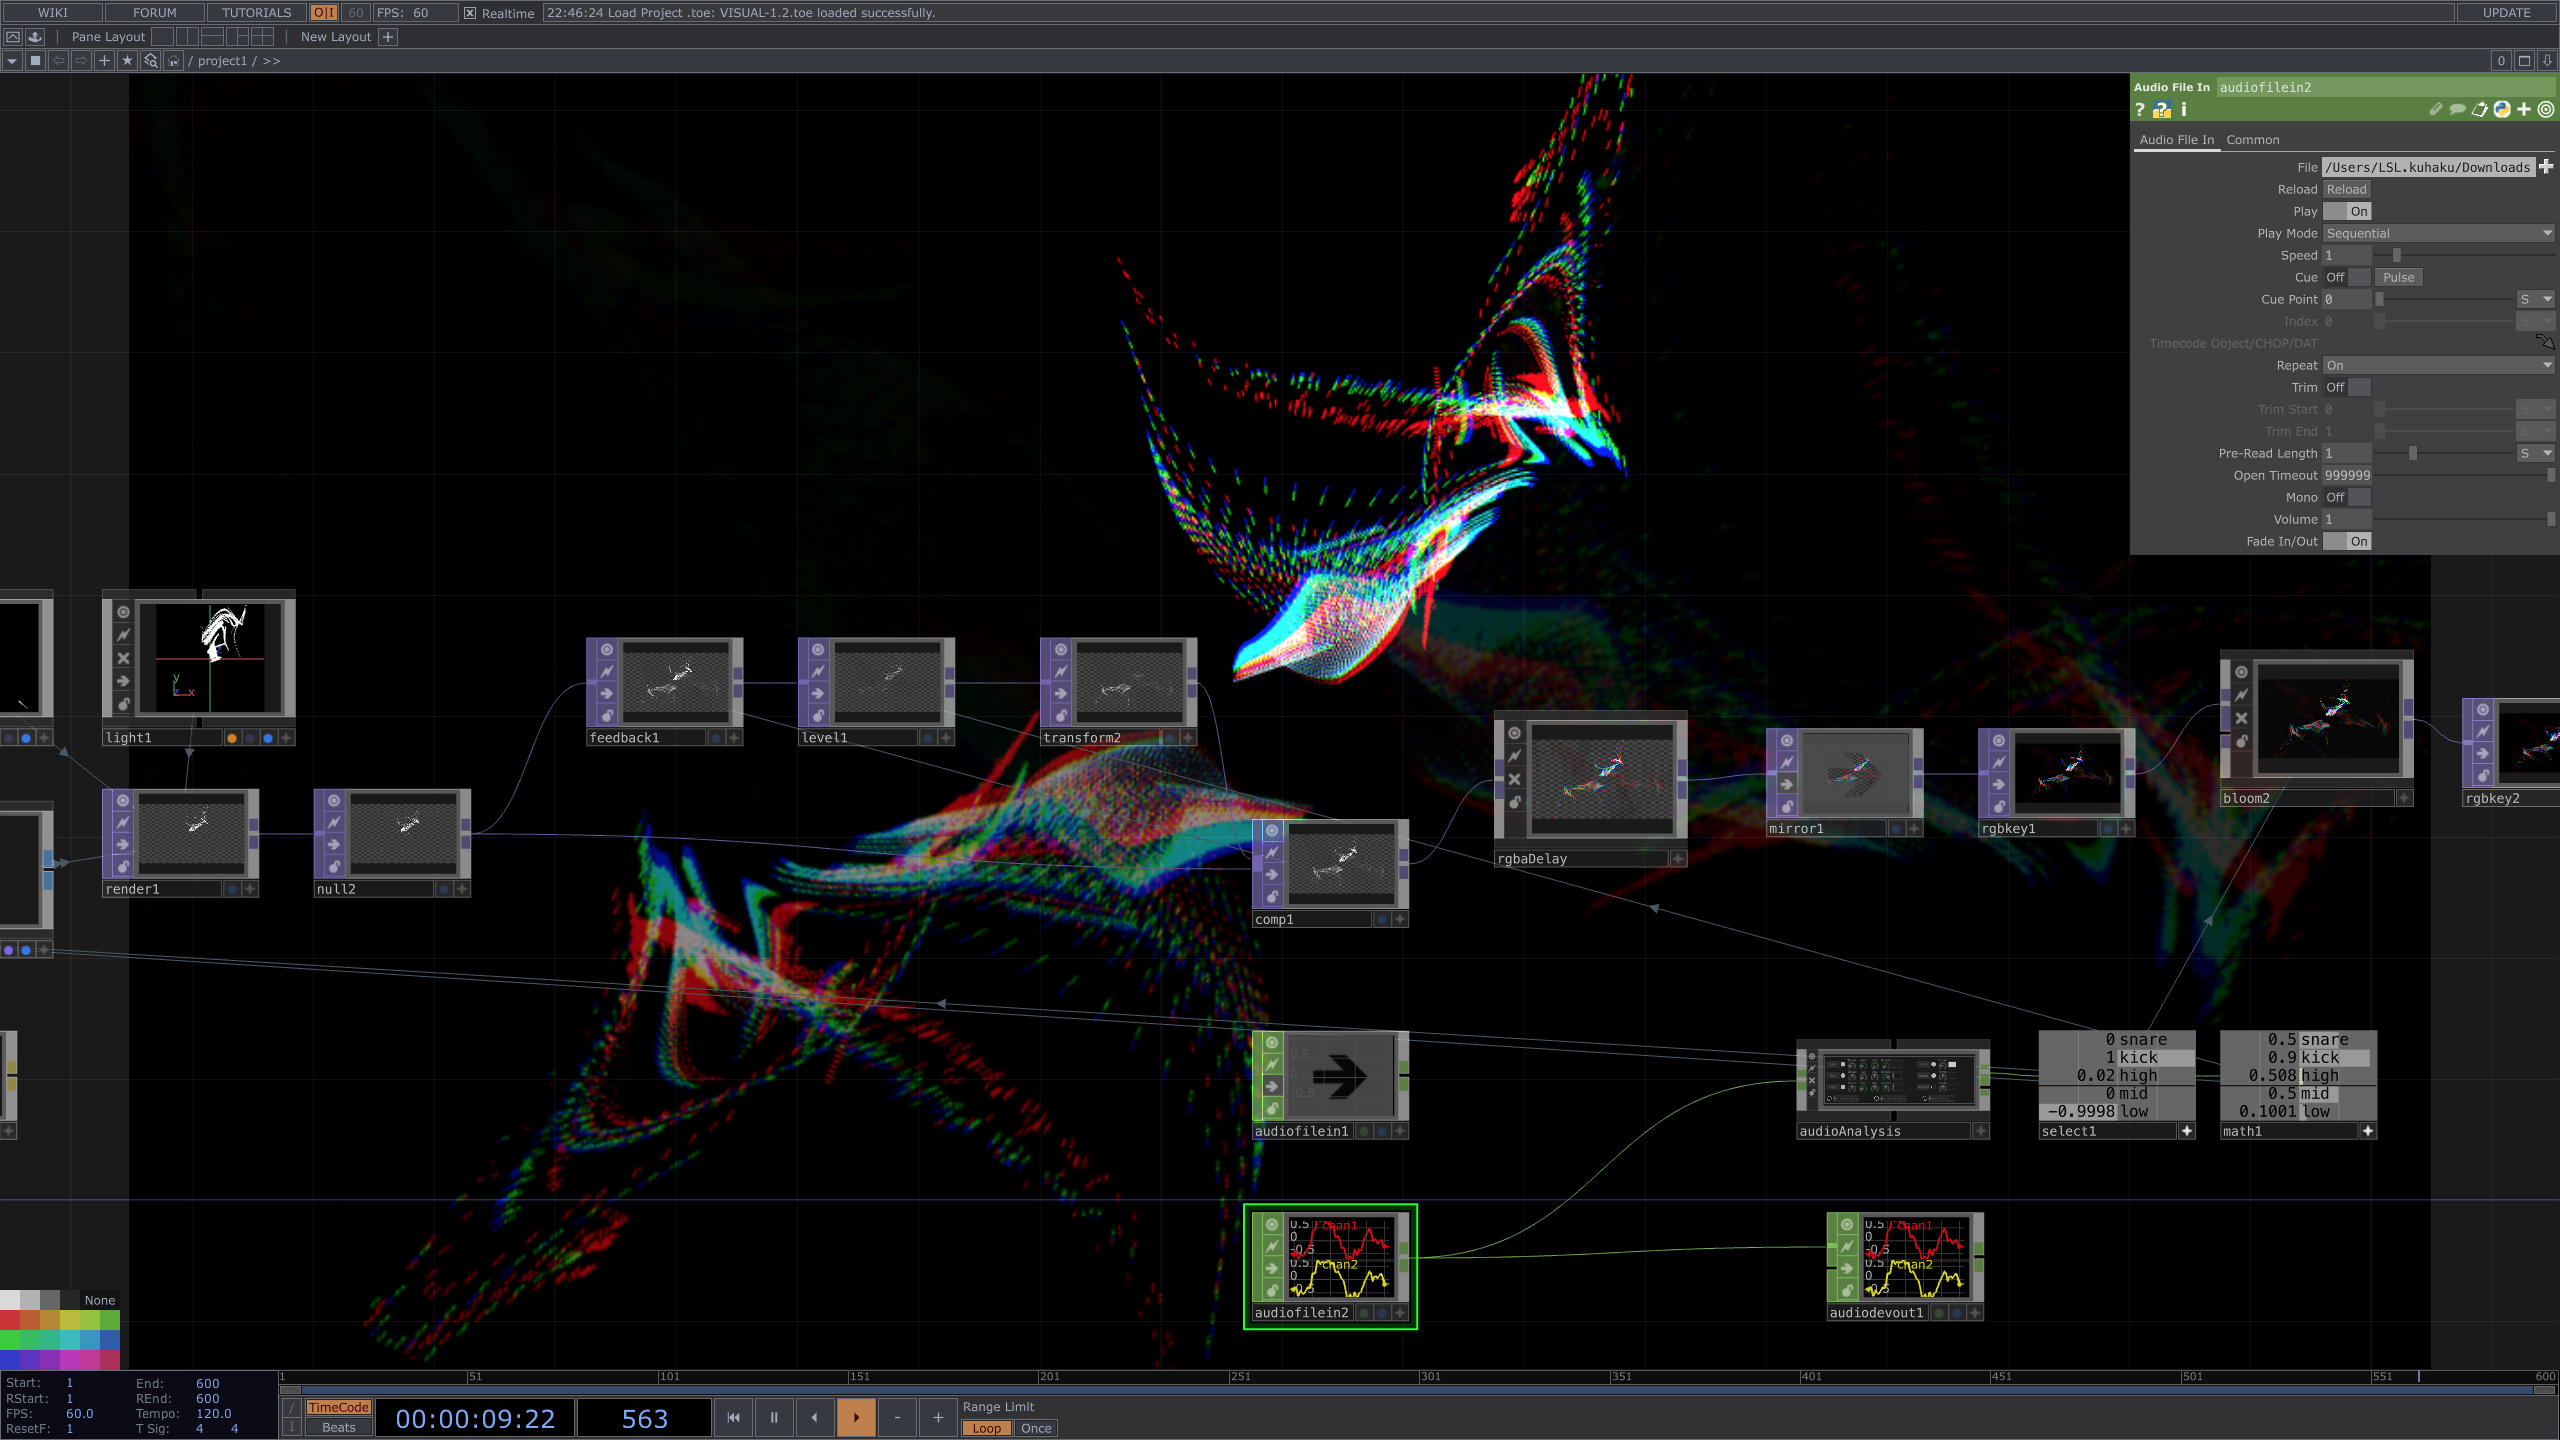Switch to the Common tab
Image resolution: width=2560 pixels, height=1440 pixels.
pos(2253,140)
